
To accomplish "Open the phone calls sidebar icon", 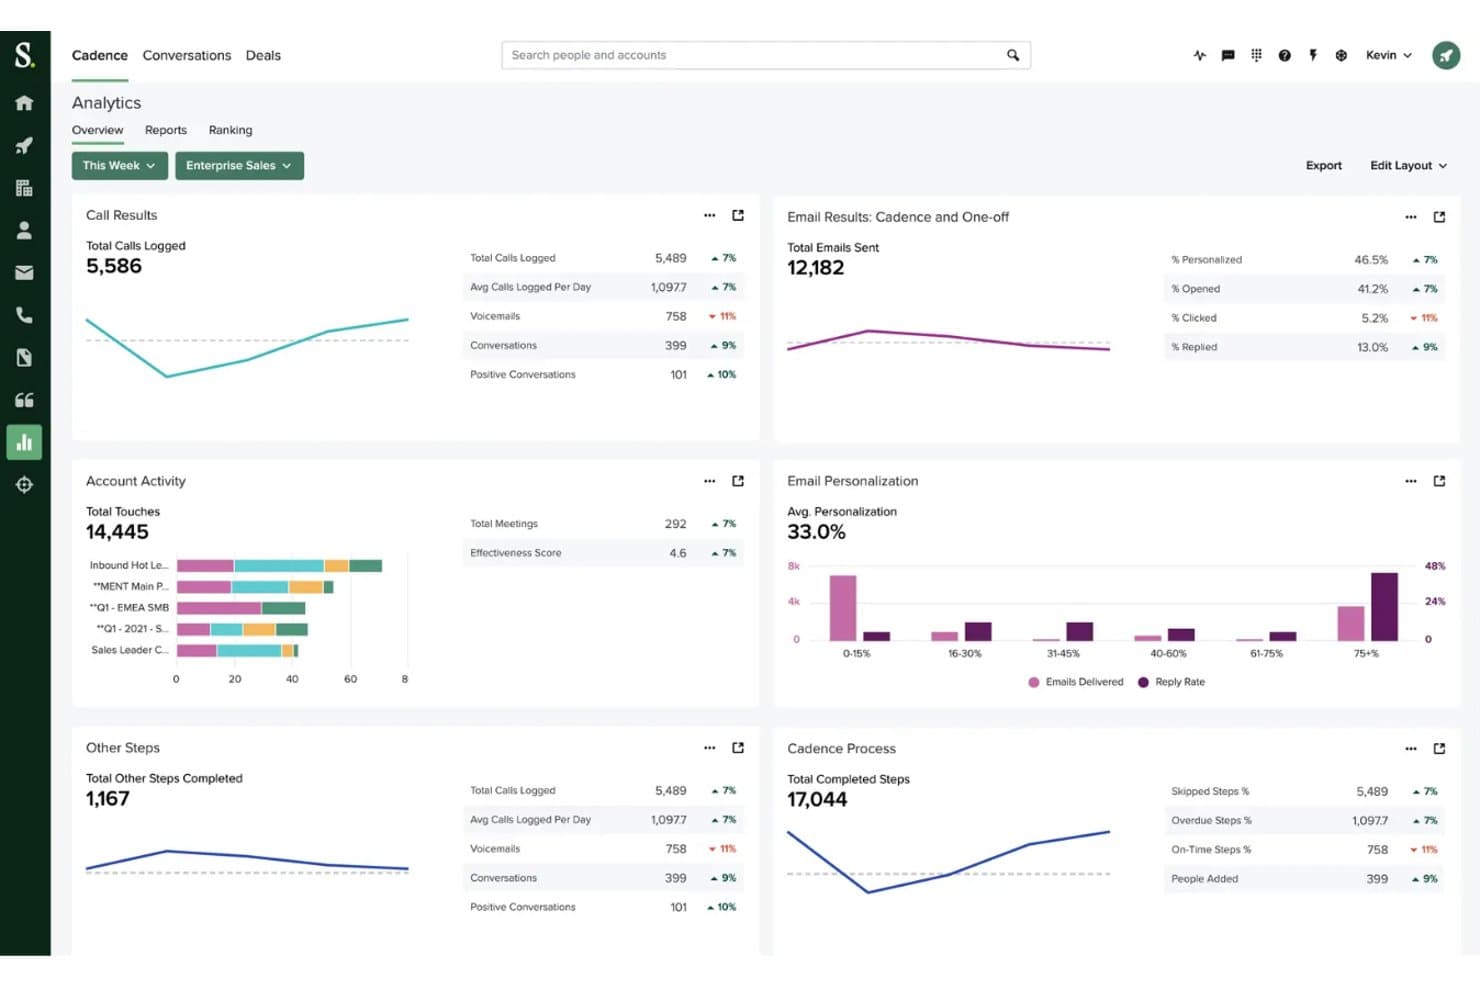I will [24, 315].
